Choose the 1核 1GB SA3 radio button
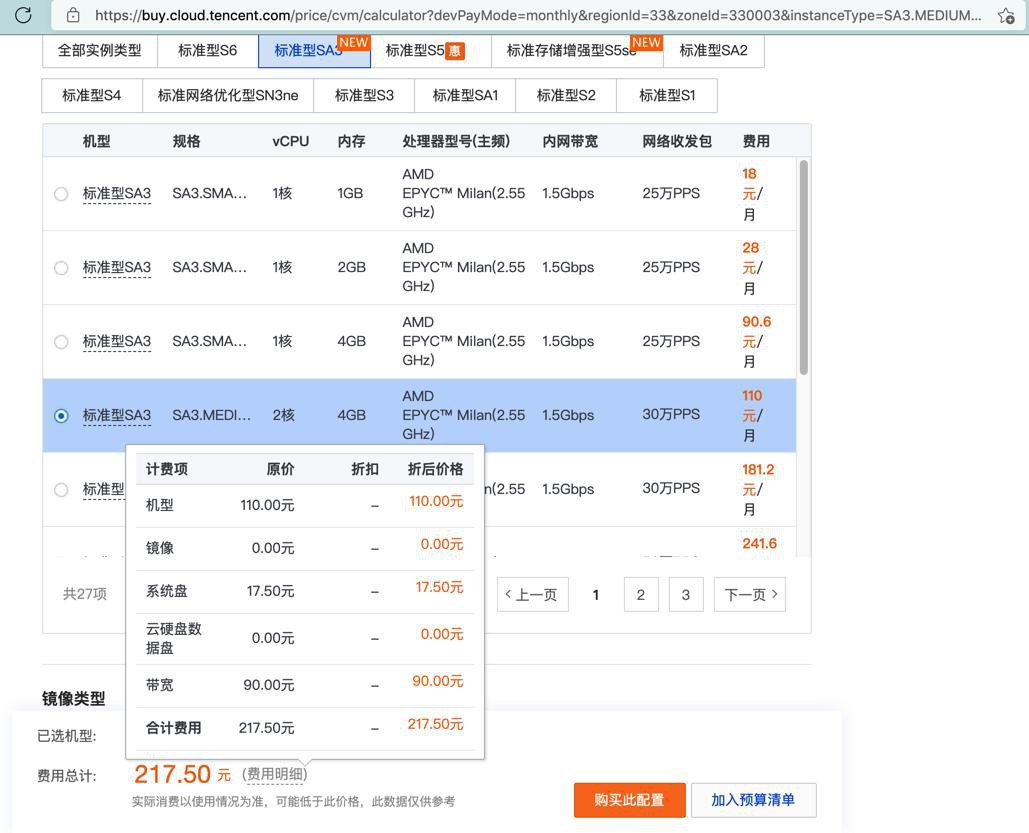This screenshot has height=833, width=1029. (x=61, y=194)
